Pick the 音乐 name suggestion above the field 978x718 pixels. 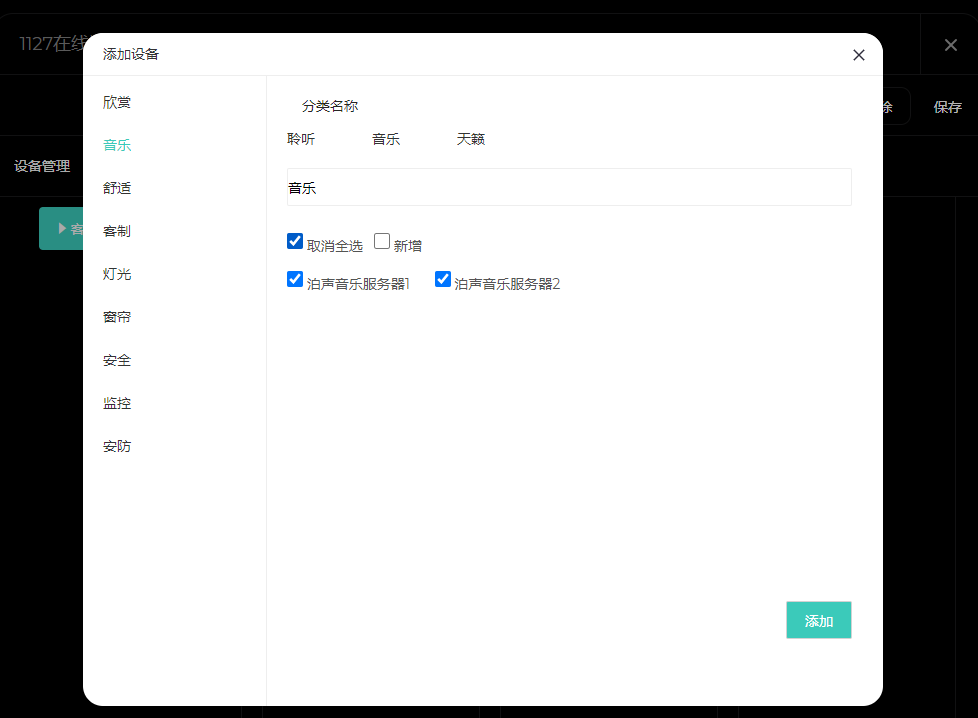tap(385, 139)
